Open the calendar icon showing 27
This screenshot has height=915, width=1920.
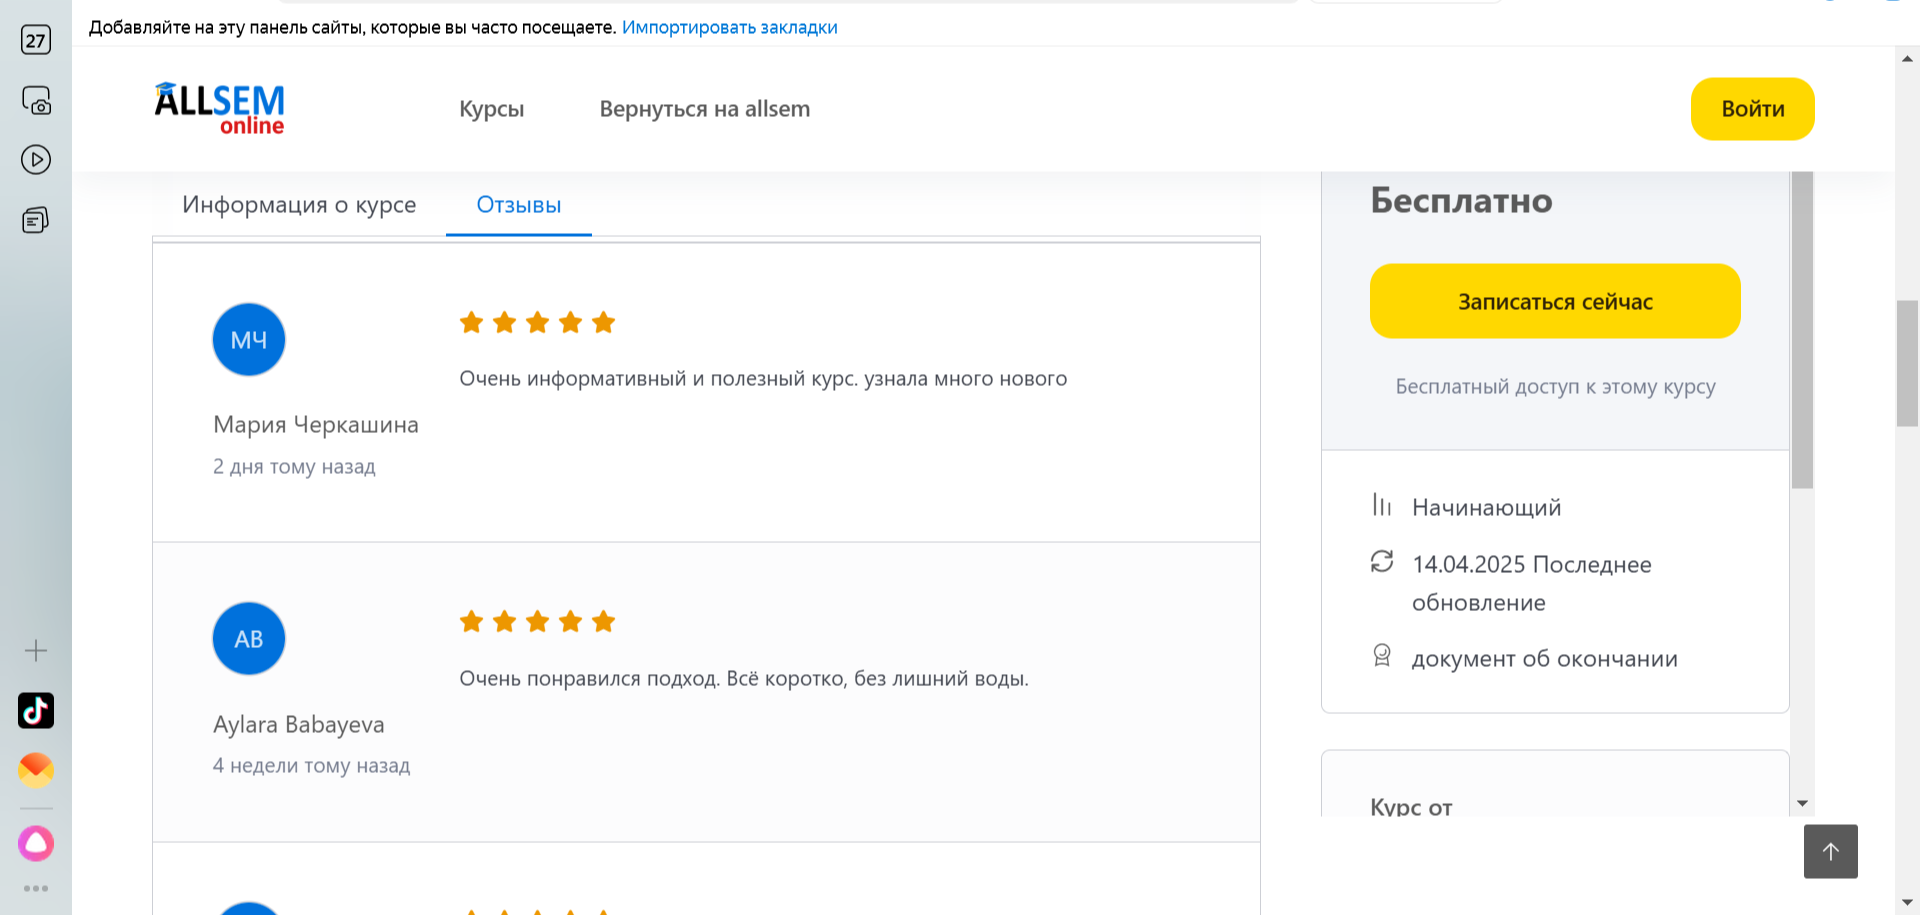point(36,40)
